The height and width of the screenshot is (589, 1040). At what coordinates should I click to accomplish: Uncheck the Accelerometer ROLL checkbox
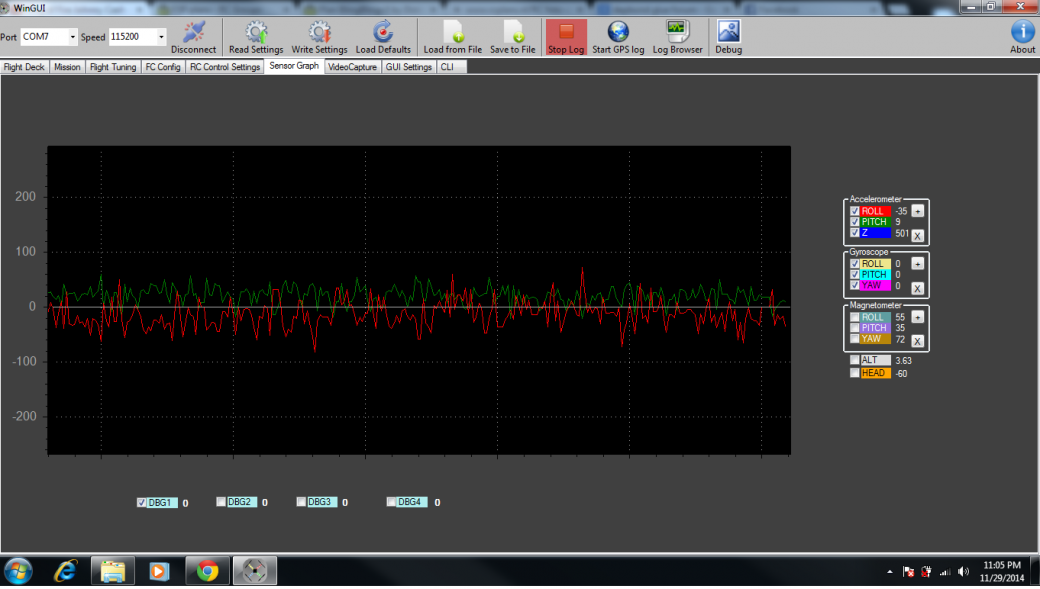(x=854, y=211)
